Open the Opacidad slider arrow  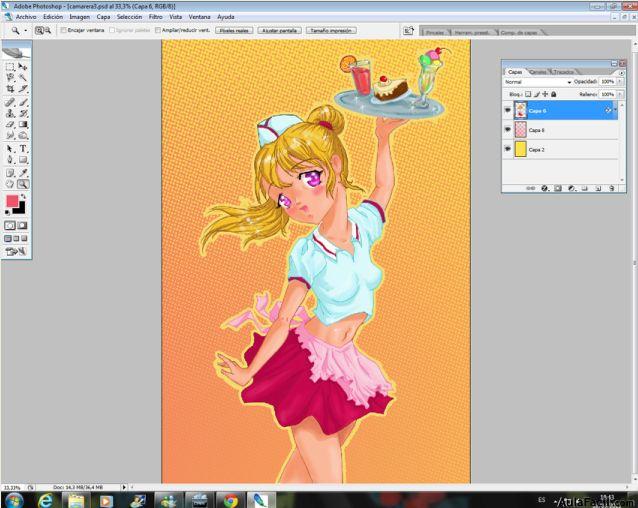click(x=620, y=82)
